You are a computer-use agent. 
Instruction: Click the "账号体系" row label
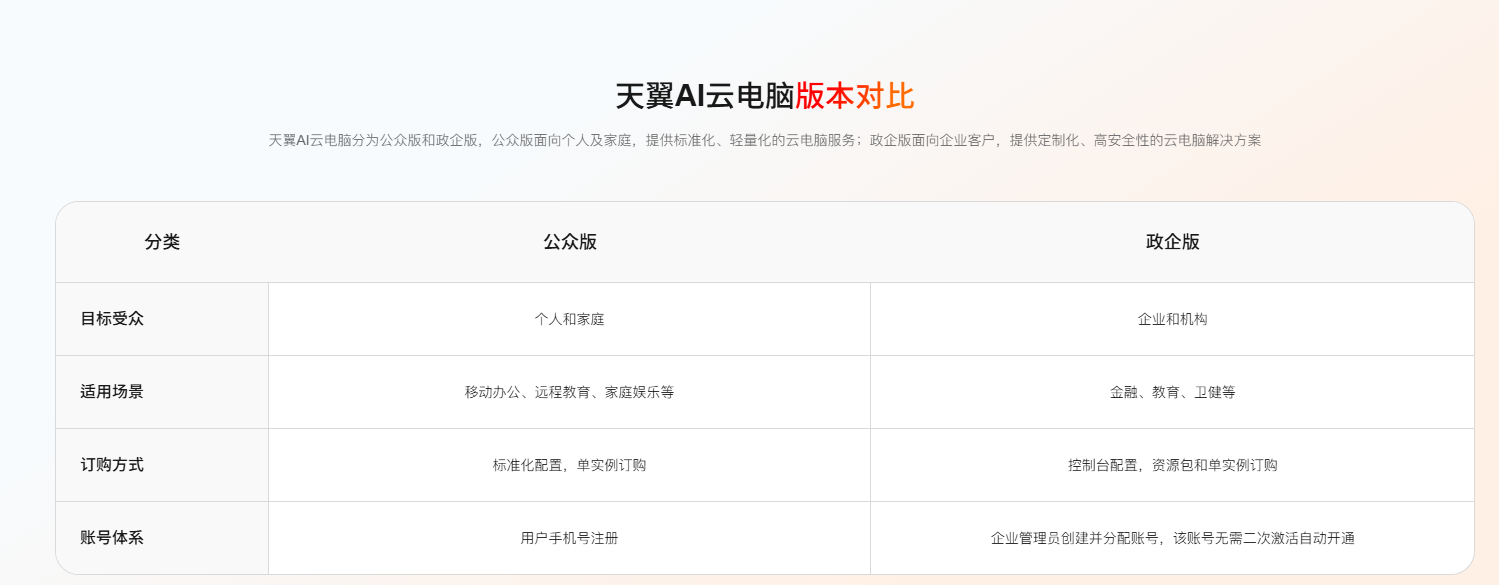pyautogui.click(x=112, y=538)
